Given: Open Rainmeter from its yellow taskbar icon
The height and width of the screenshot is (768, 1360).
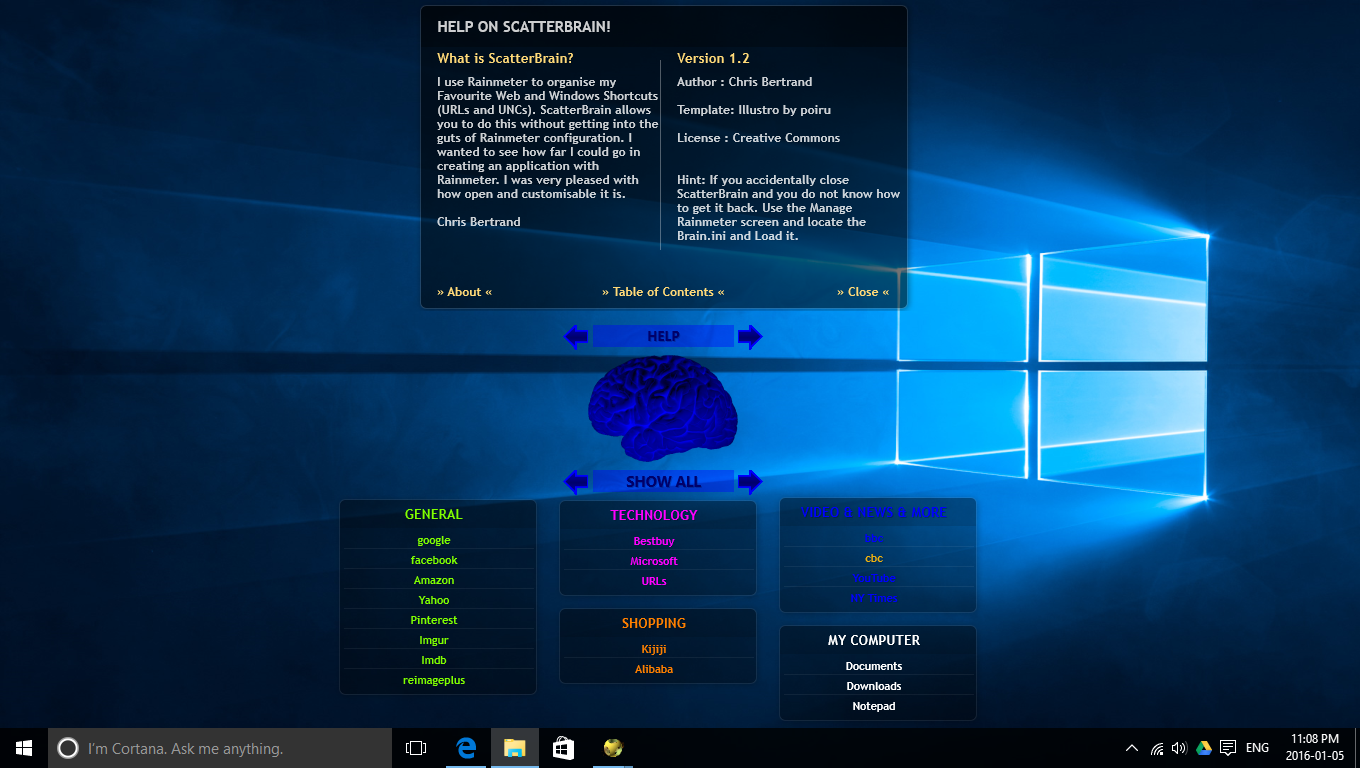Looking at the screenshot, I should 612,747.
